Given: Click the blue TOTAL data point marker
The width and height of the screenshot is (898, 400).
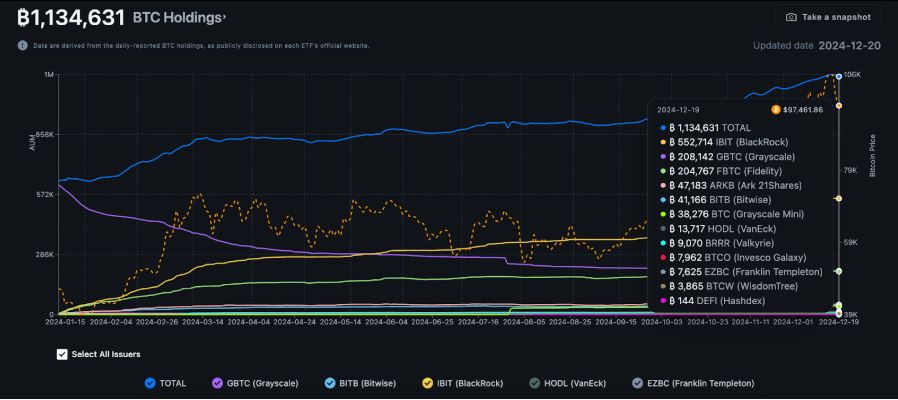Looking at the screenshot, I should tap(838, 76).
